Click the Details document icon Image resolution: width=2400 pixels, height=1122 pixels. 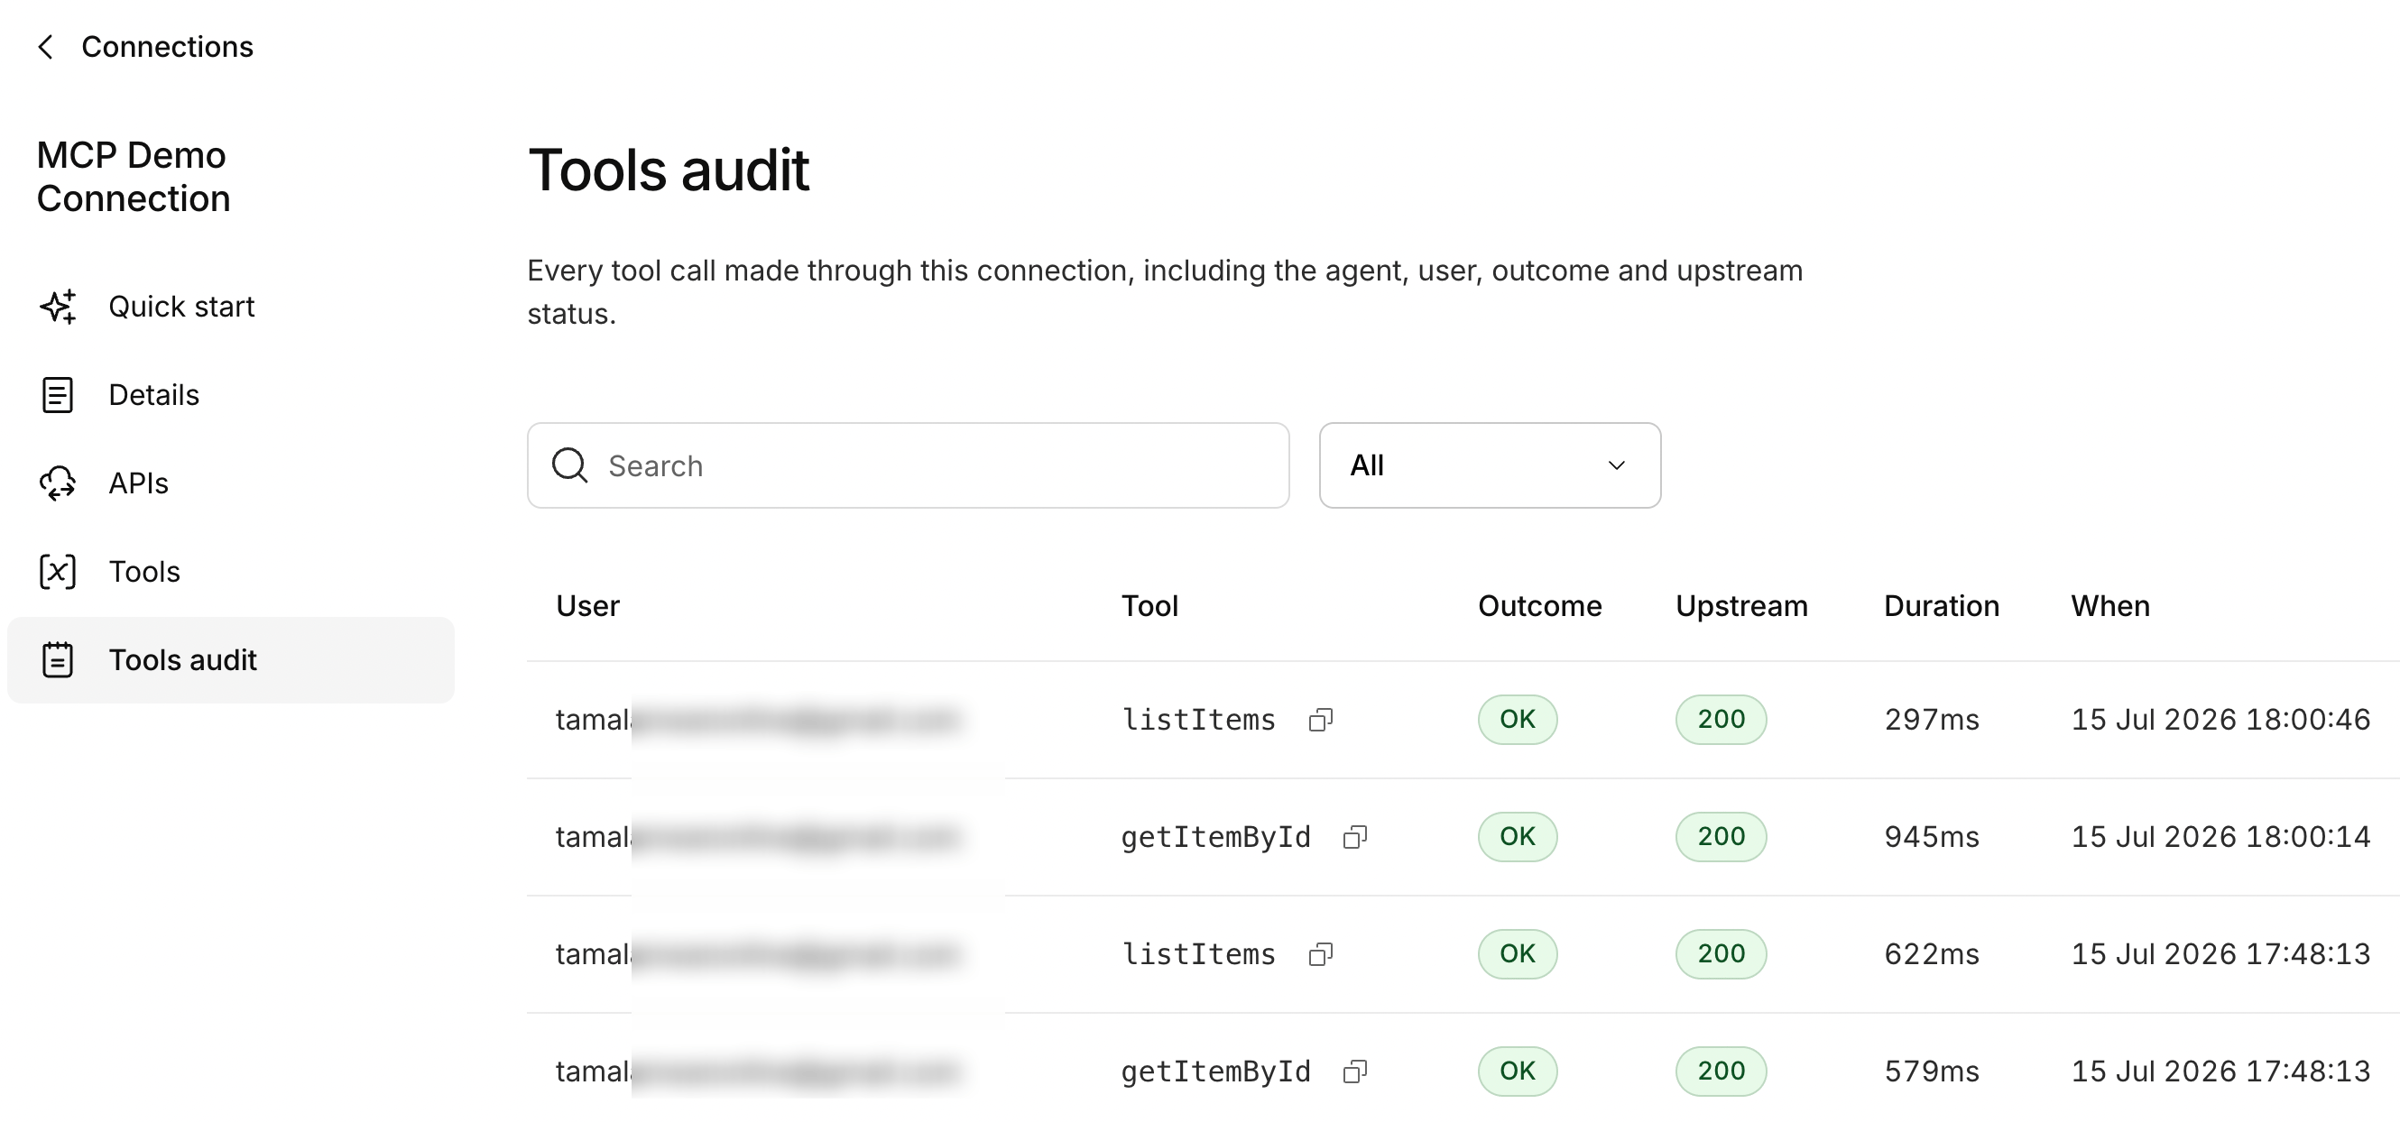pyautogui.click(x=58, y=395)
